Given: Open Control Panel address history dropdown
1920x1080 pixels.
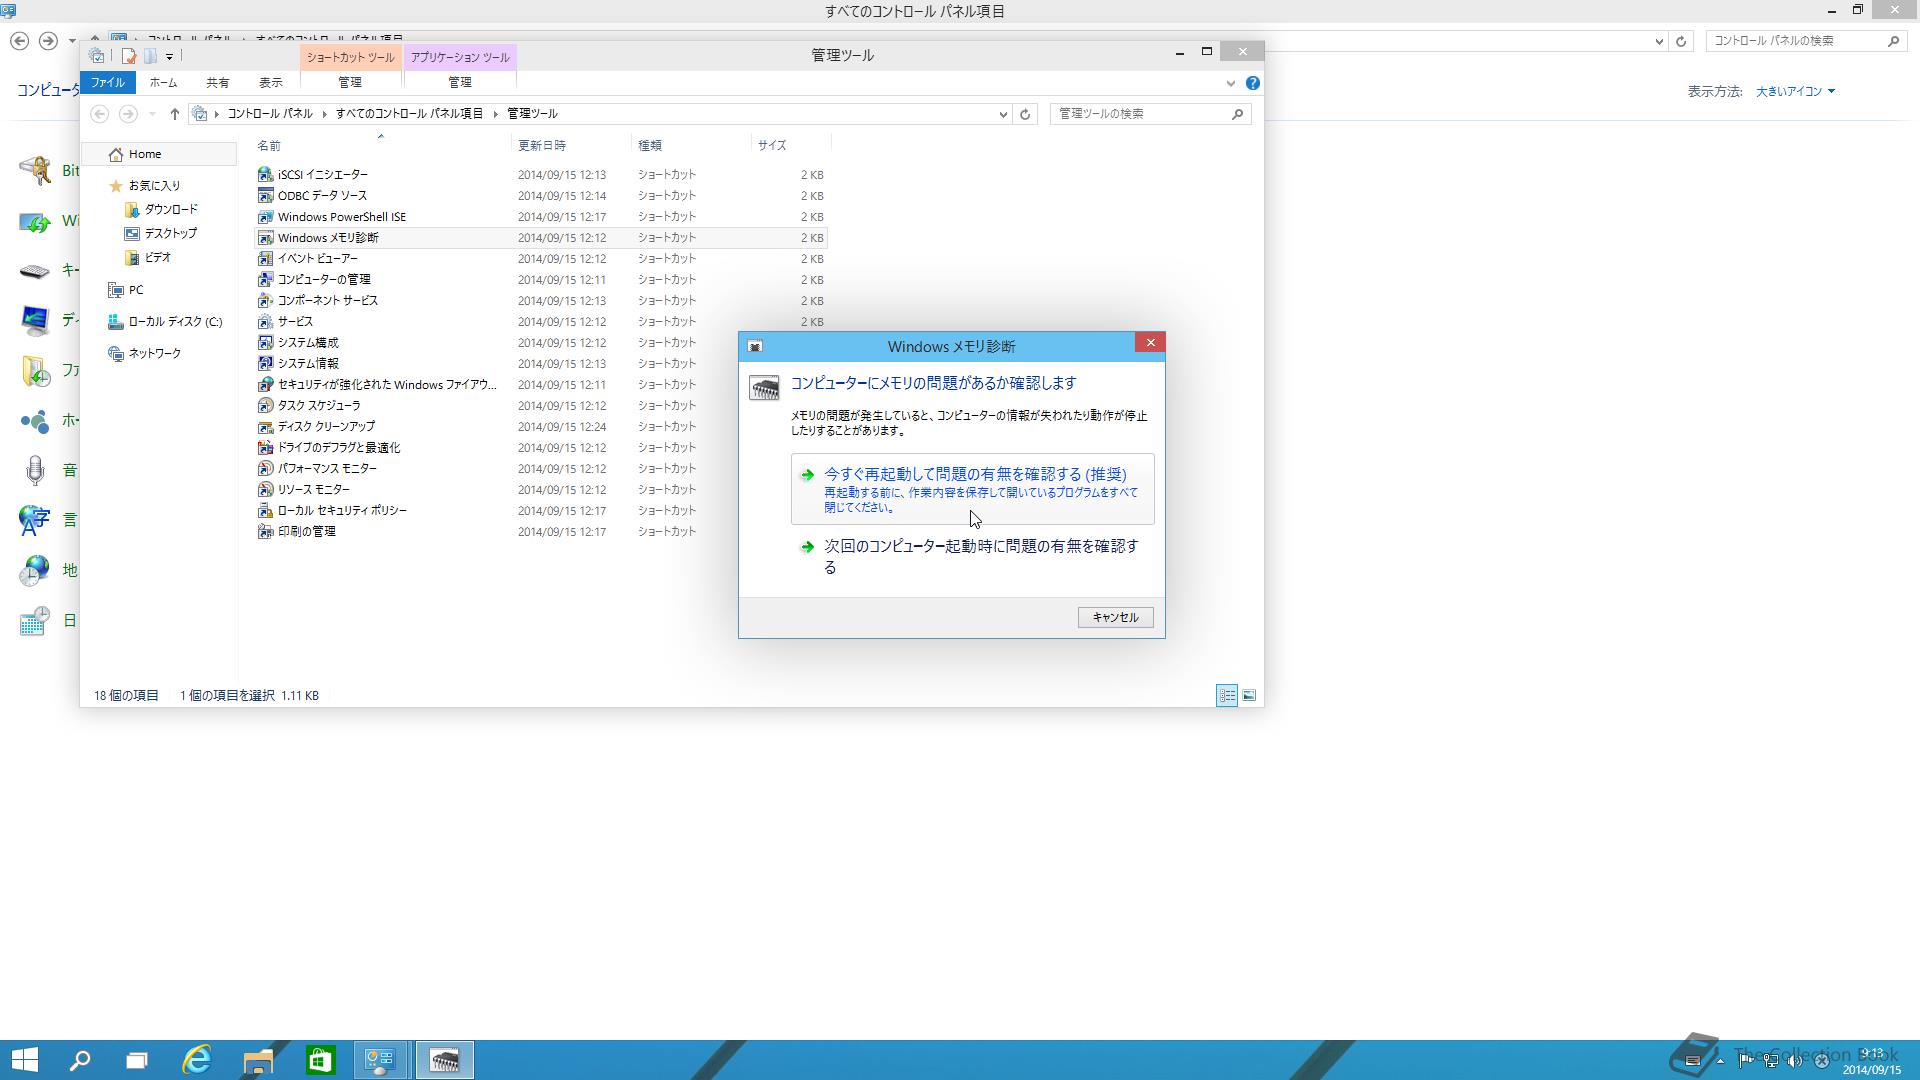Looking at the screenshot, I should 1659,41.
